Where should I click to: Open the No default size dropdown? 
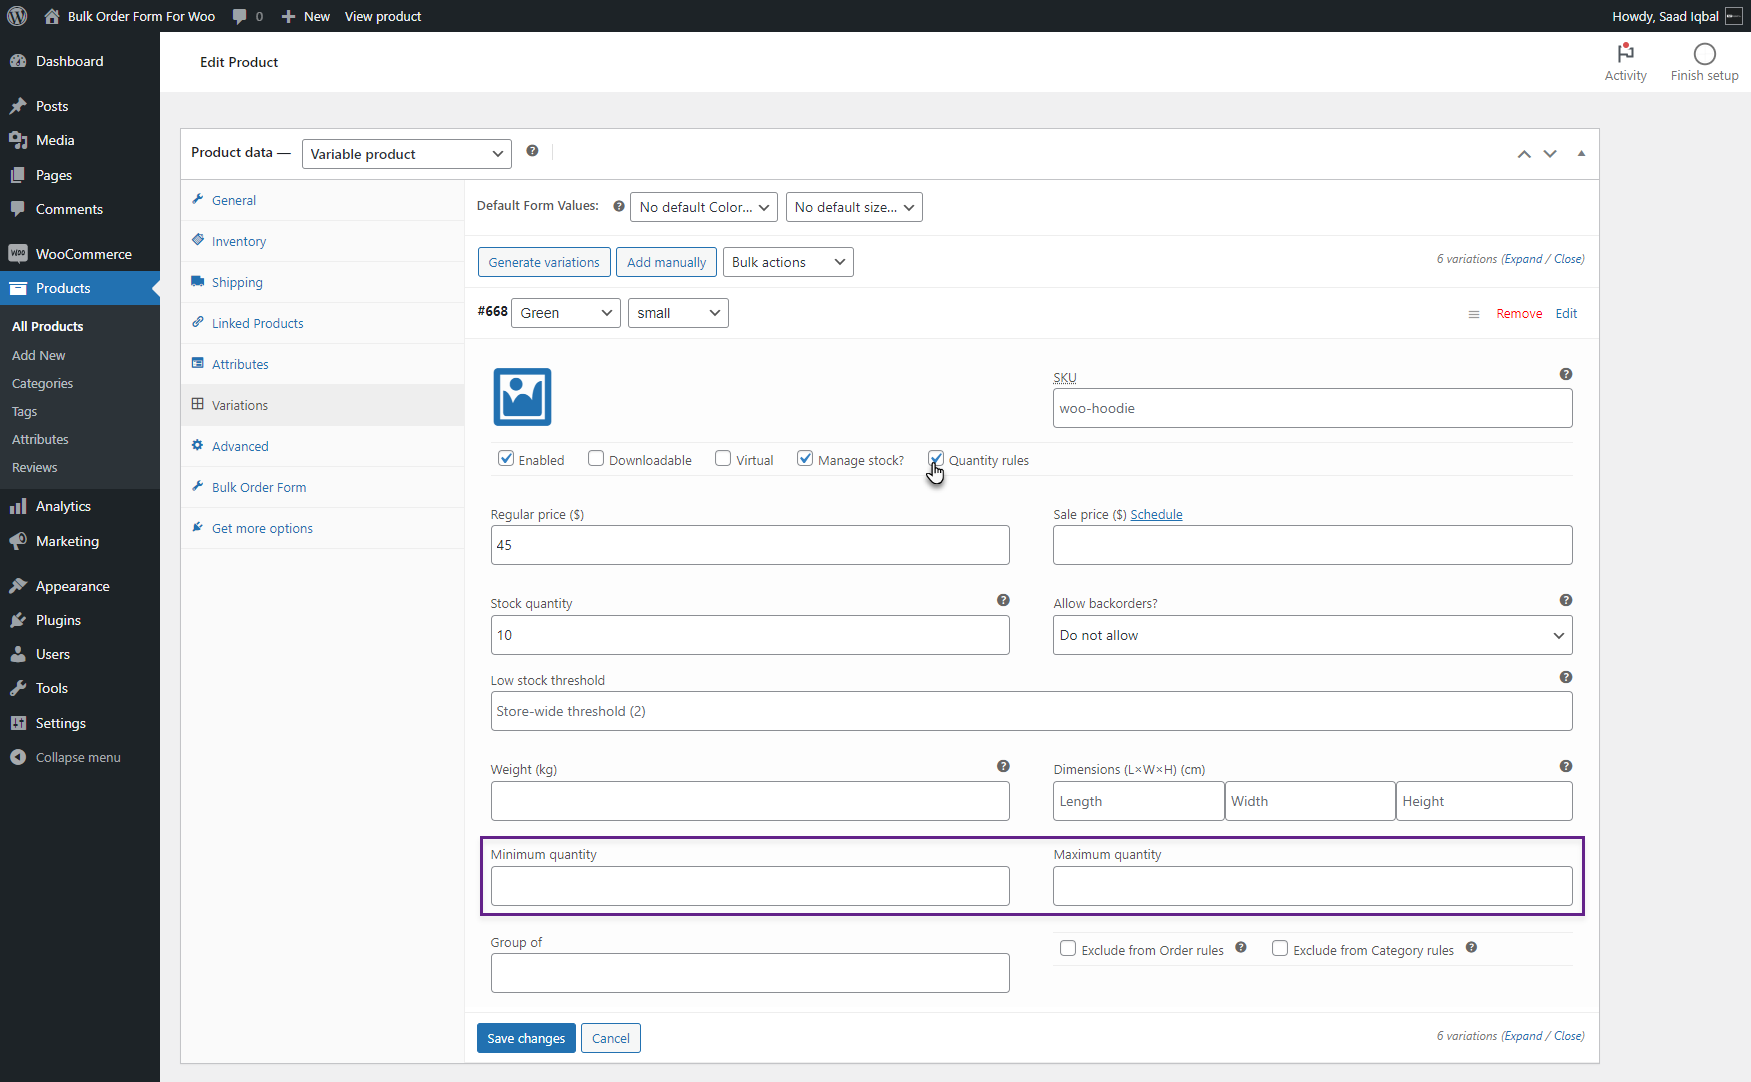(x=854, y=207)
